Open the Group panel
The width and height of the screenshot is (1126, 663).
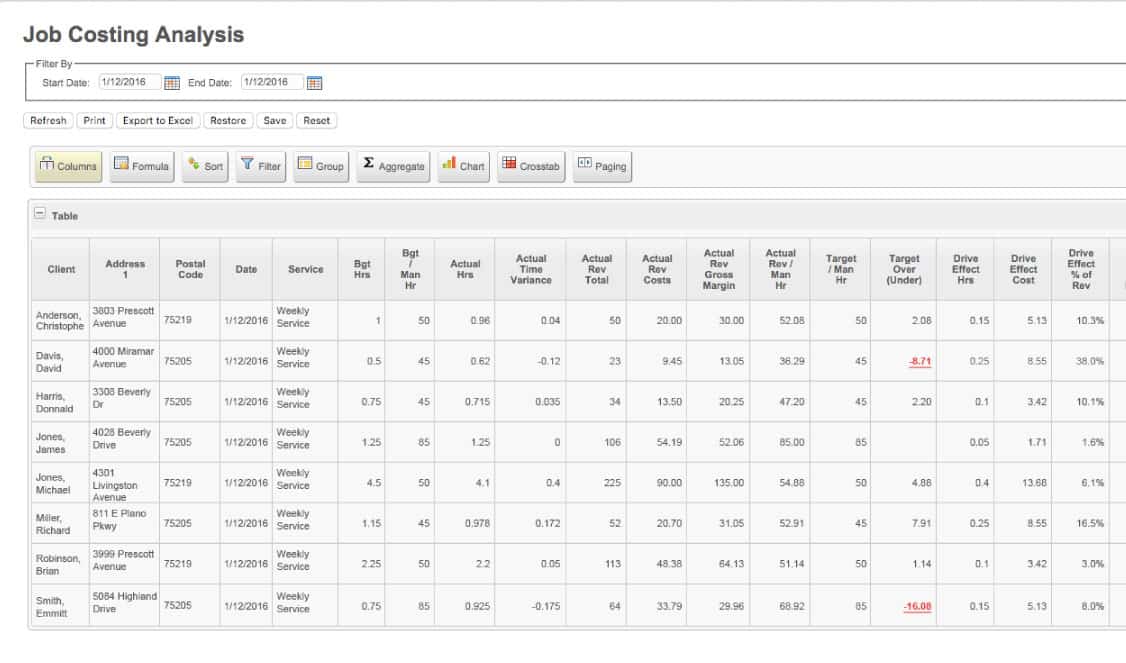(x=321, y=166)
